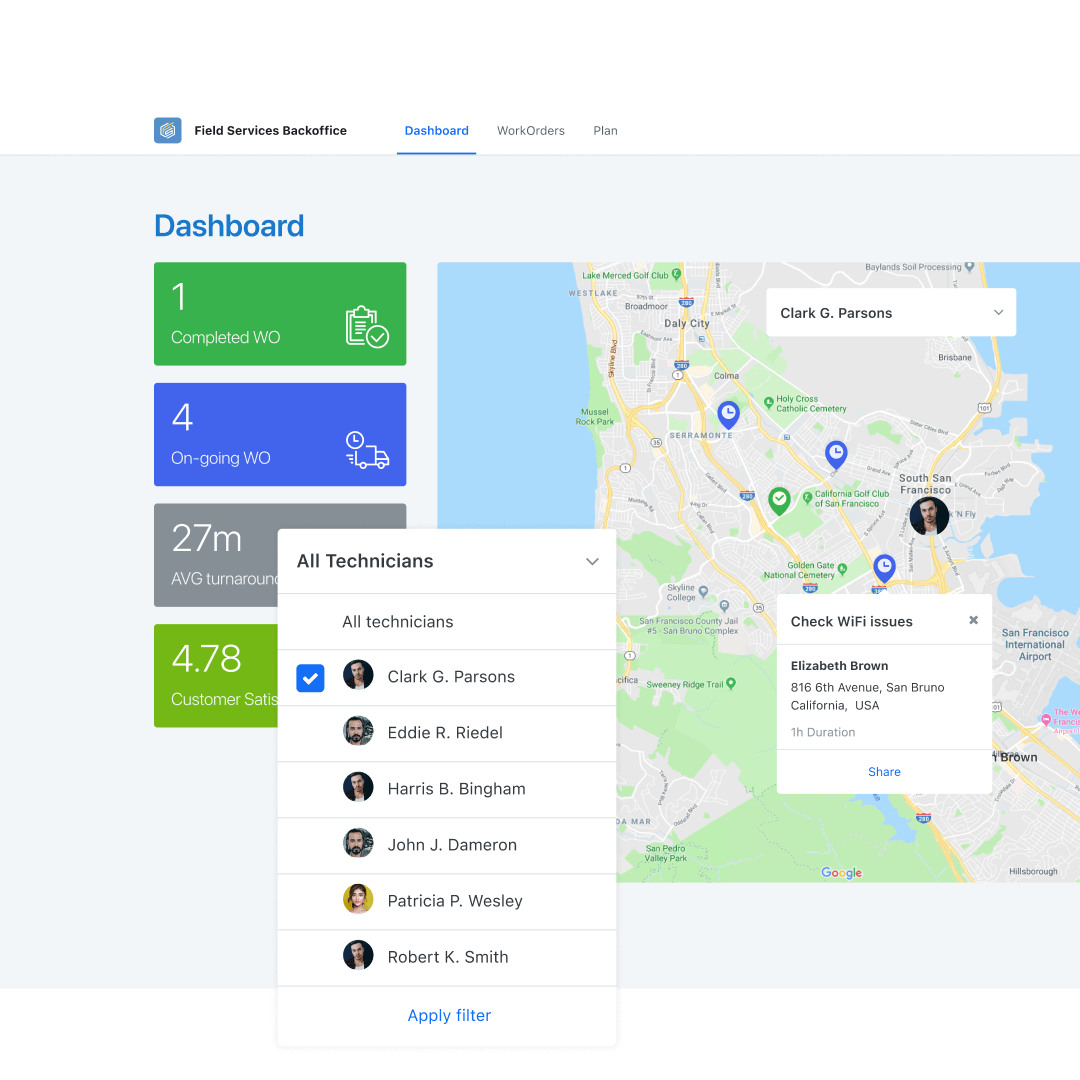Switch to the WorkOrders tab
The image size is (1080, 1080).
(x=531, y=130)
